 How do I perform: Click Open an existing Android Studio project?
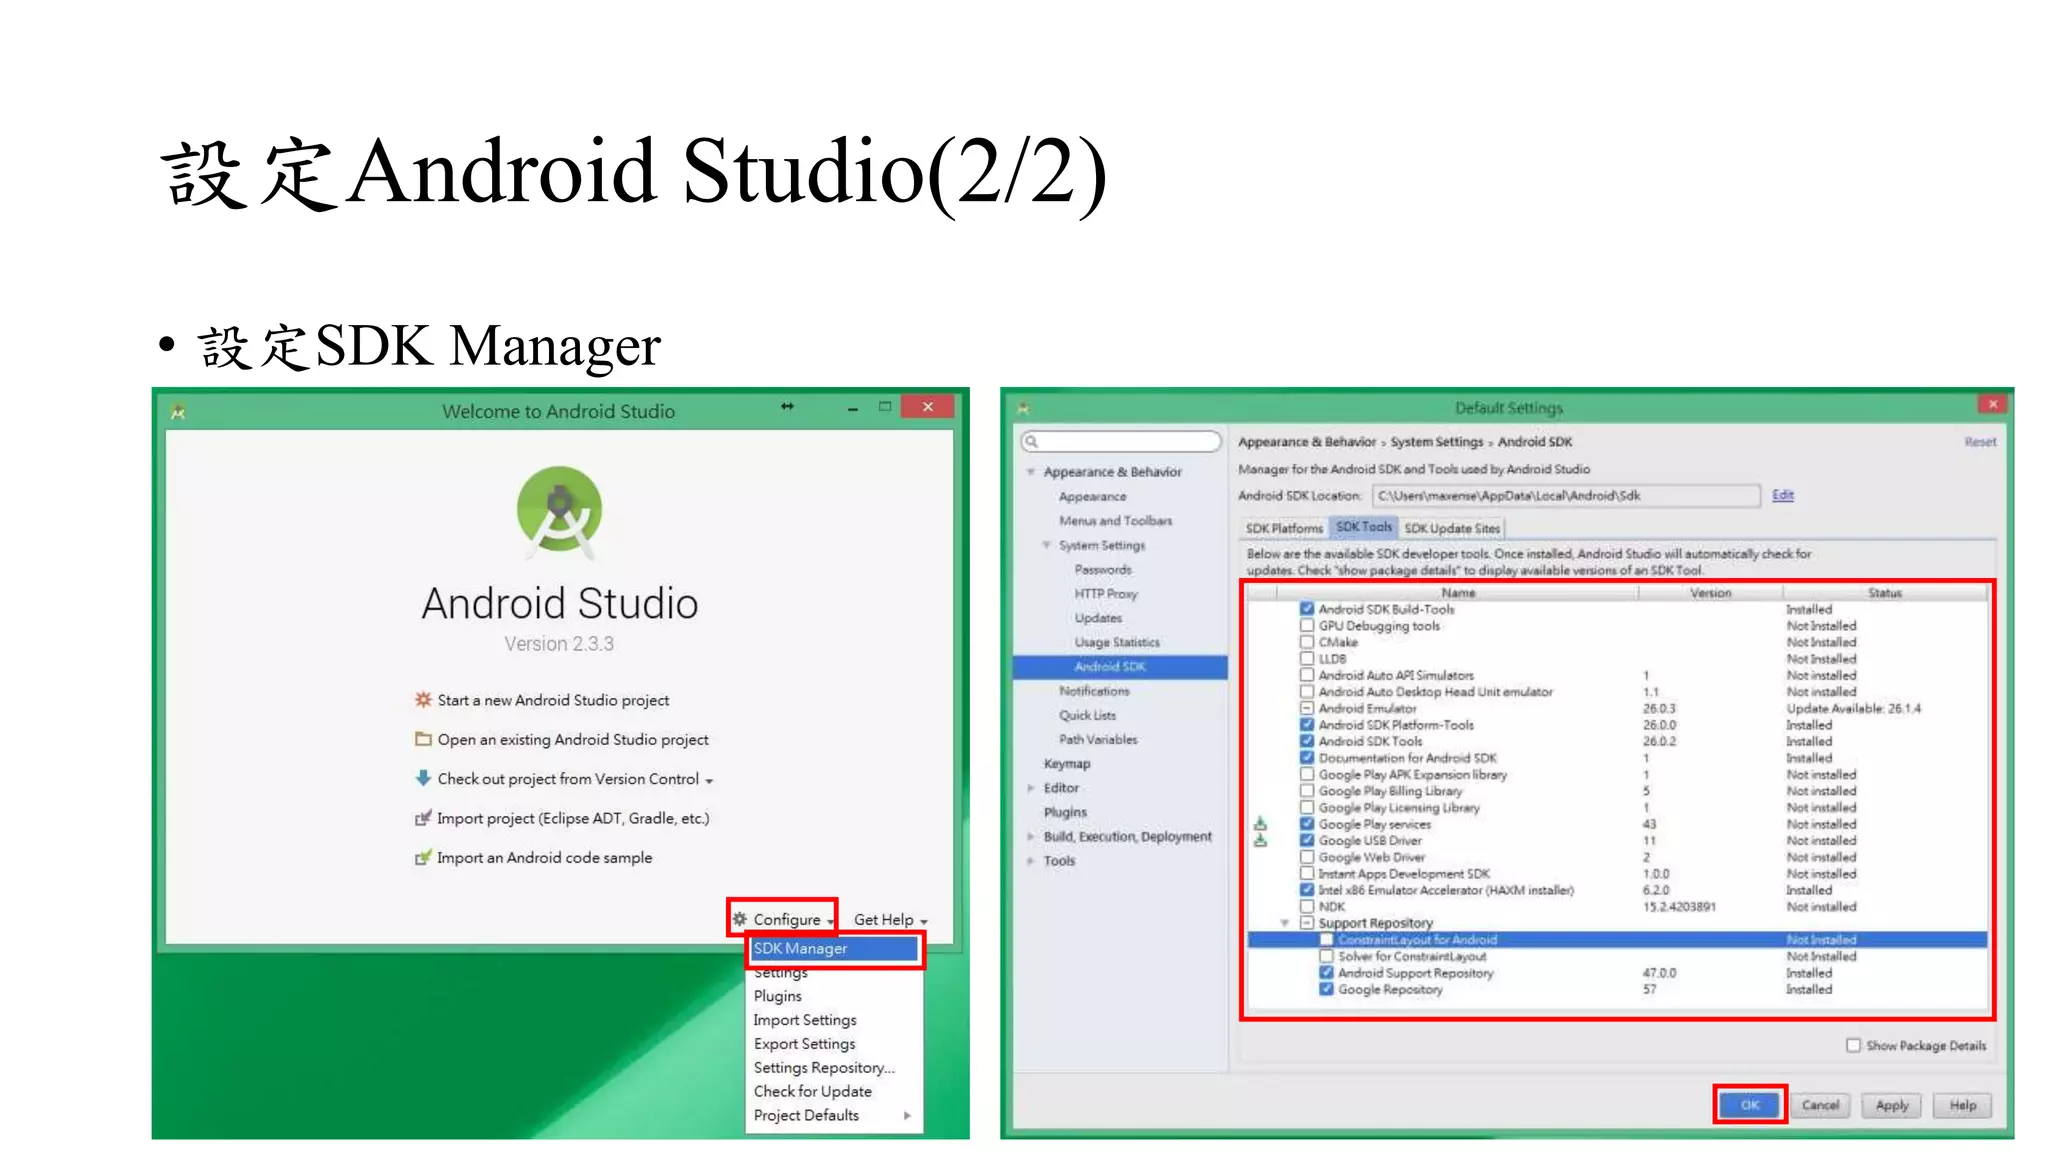[573, 739]
